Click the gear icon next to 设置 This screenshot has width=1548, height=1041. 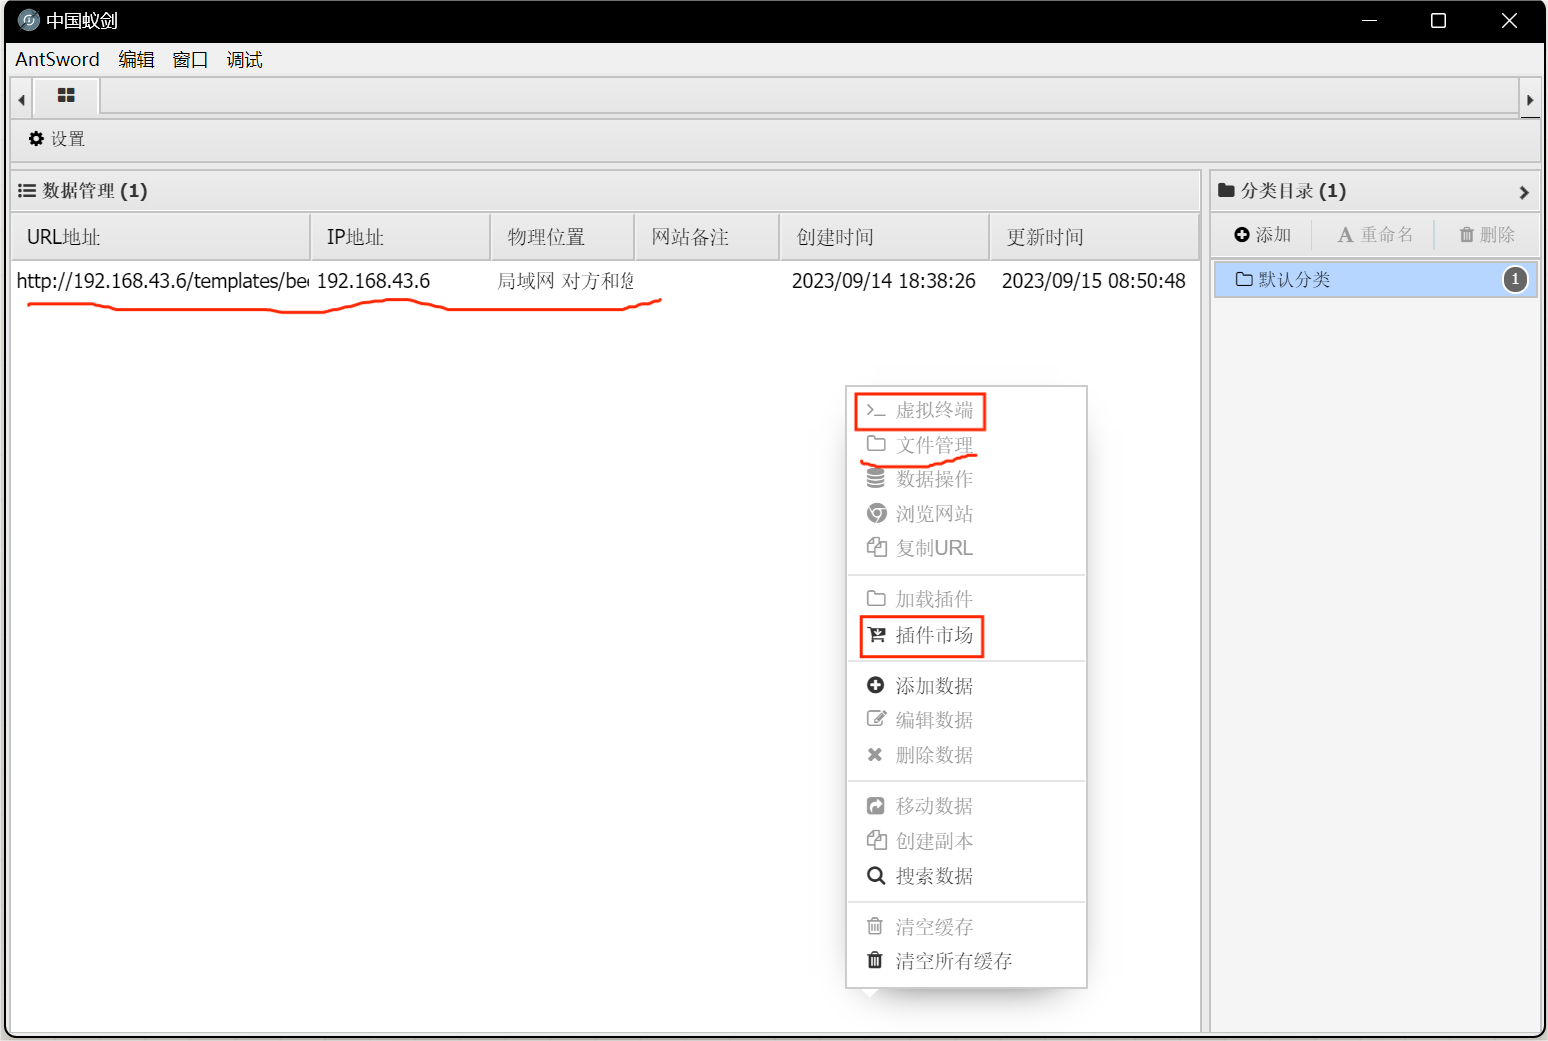coord(36,139)
